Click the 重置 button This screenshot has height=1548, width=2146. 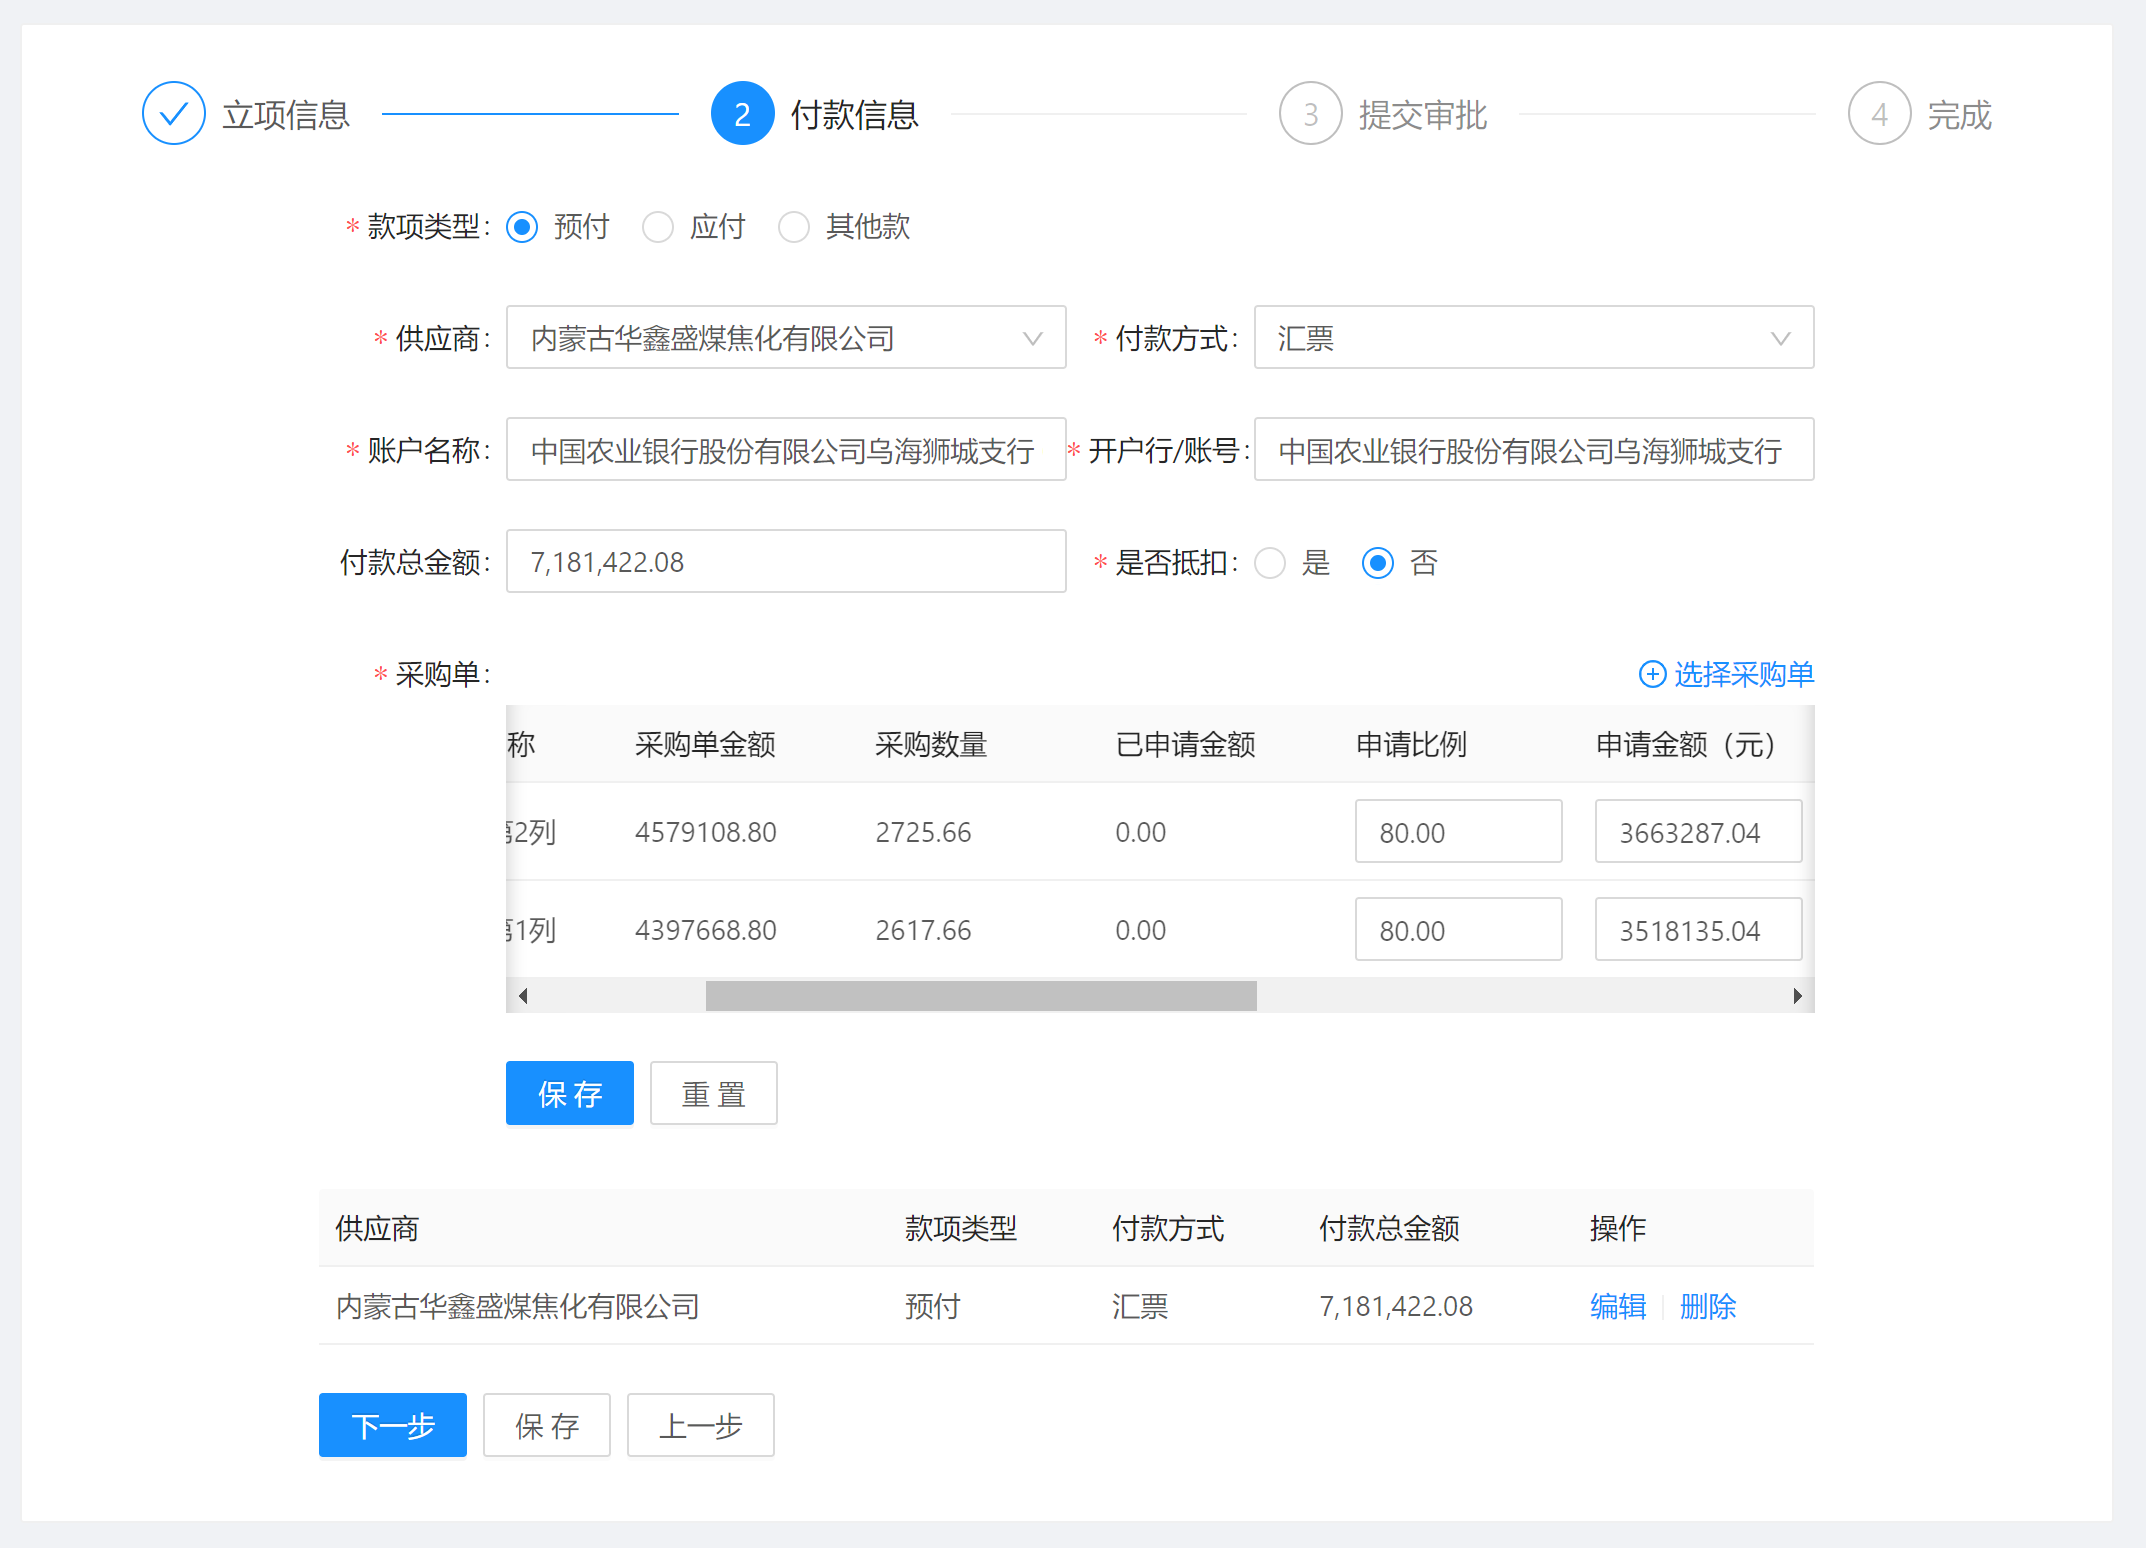[713, 1093]
